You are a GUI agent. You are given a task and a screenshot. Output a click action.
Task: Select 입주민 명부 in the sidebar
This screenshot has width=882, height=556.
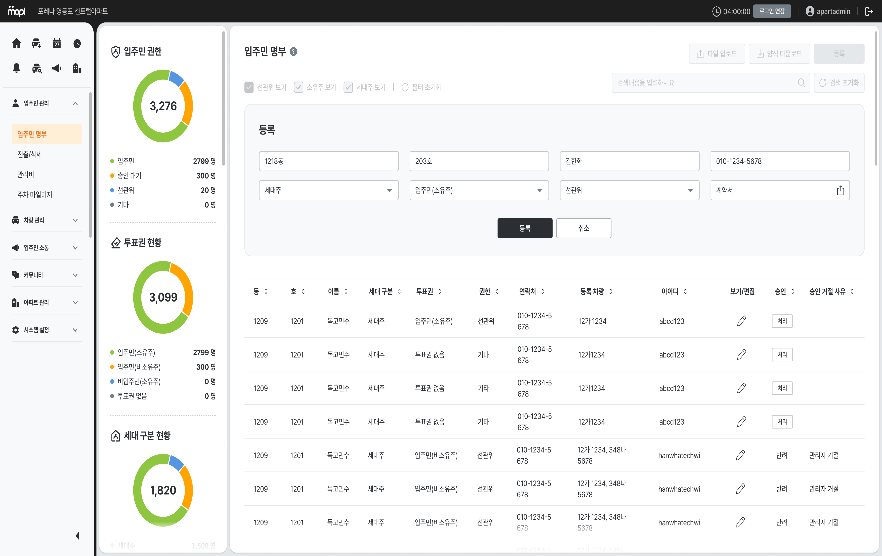pos(47,134)
